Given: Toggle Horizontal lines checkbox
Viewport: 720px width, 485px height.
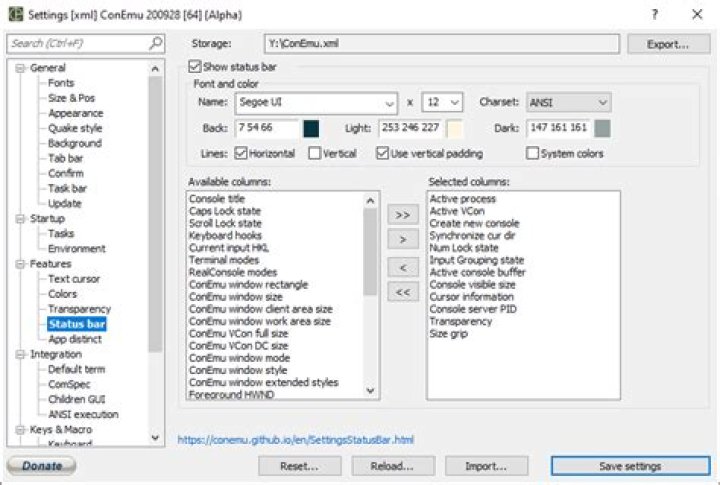Looking at the screenshot, I should tap(241, 153).
